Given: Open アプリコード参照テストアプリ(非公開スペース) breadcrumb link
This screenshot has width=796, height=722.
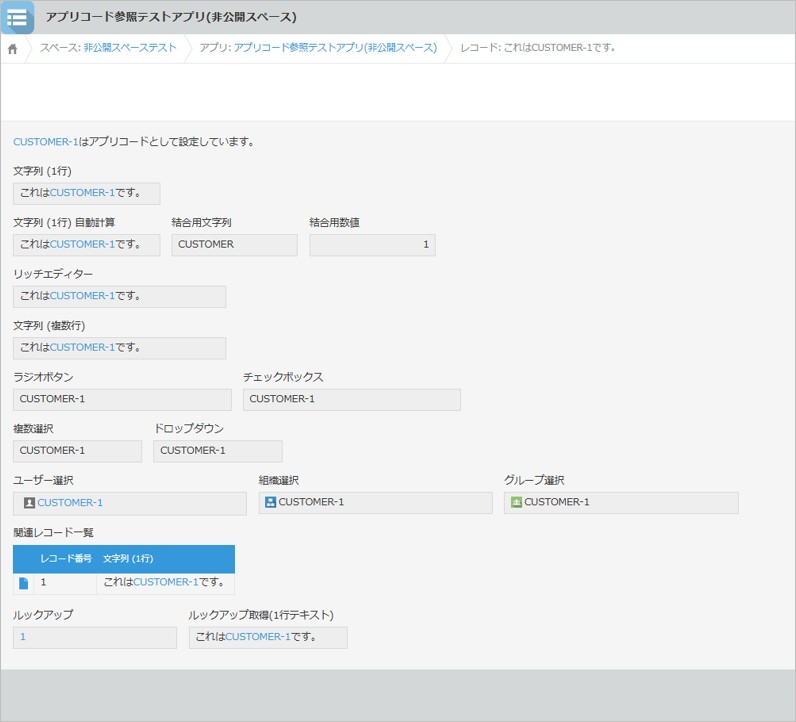Looking at the screenshot, I should tap(335, 48).
